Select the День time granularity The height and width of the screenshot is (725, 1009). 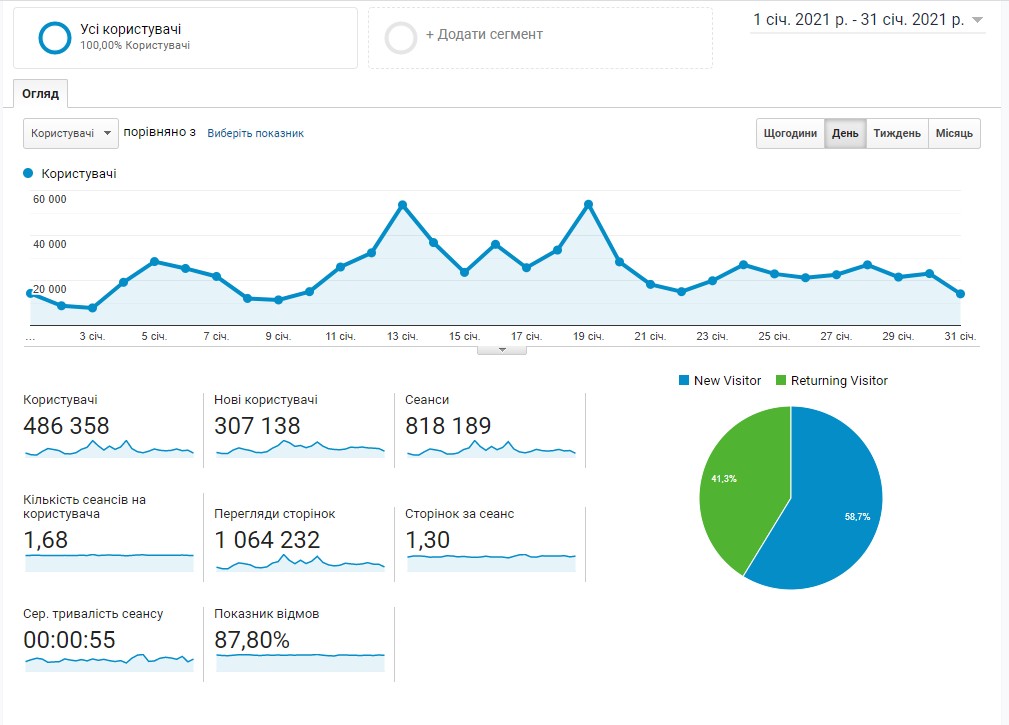tap(845, 134)
